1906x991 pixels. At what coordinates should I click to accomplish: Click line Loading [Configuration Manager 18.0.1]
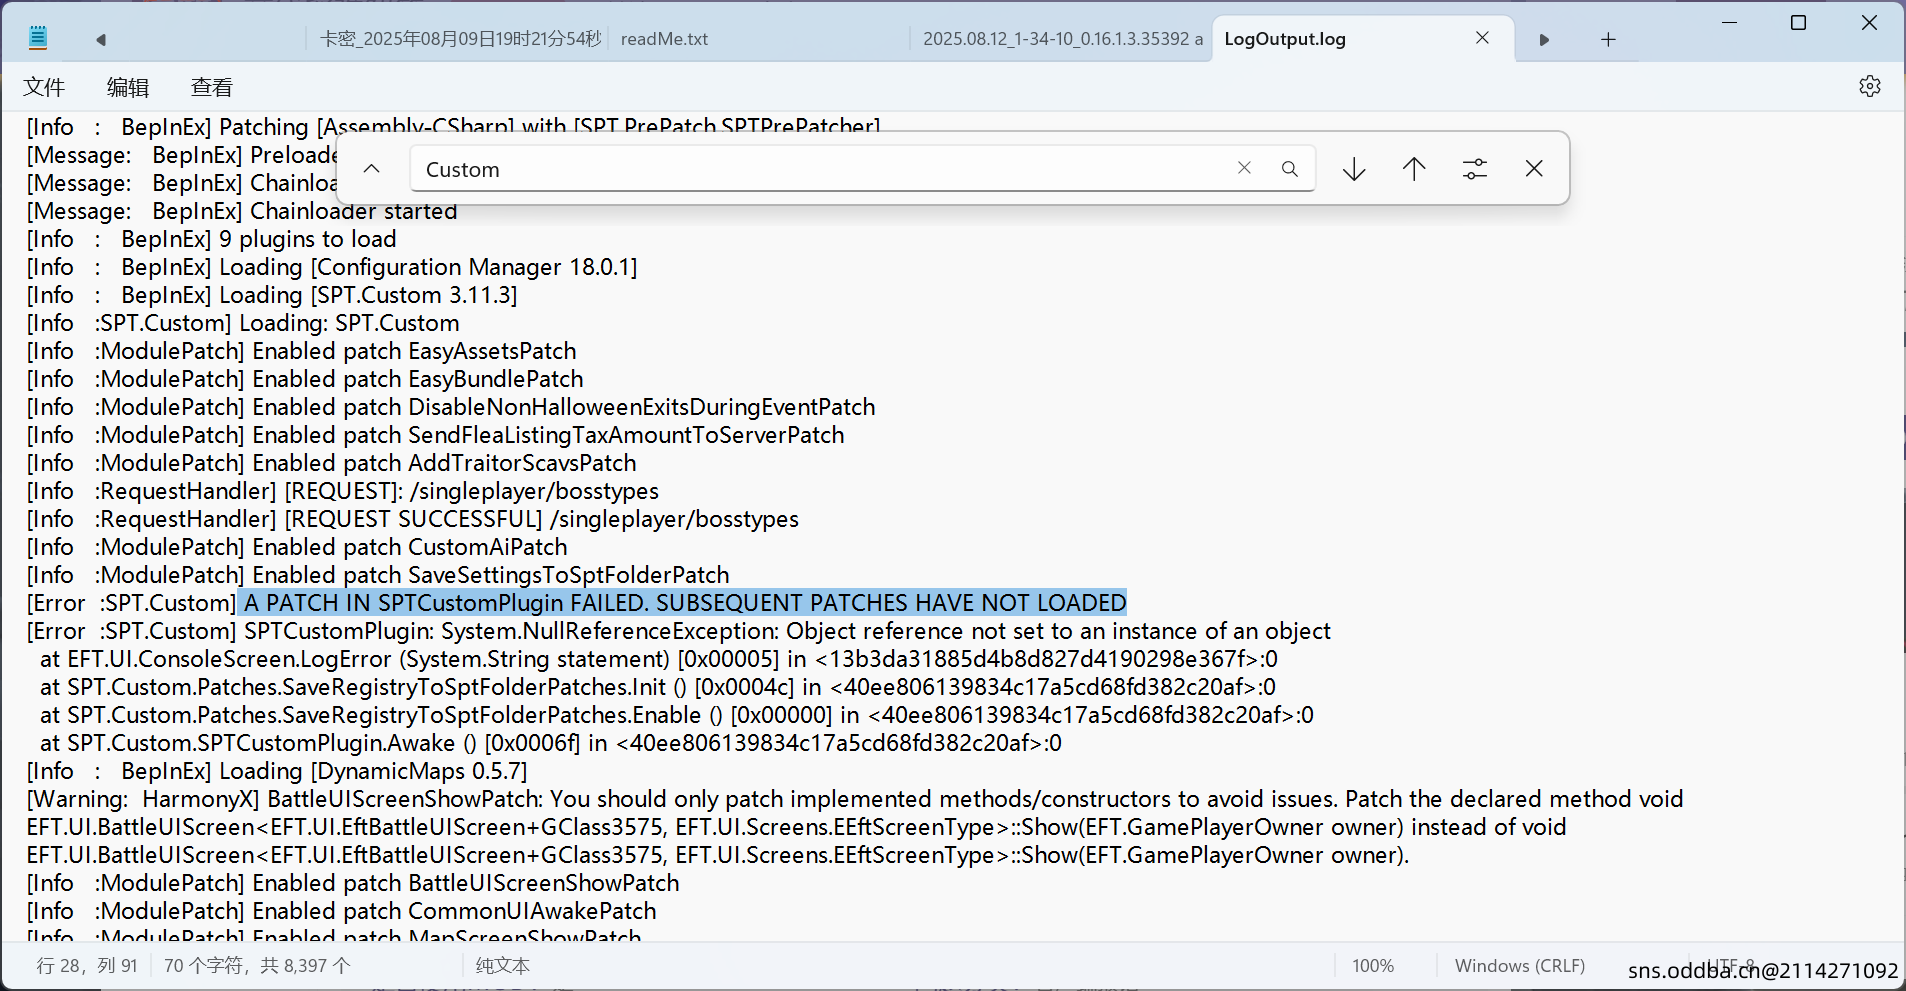[x=332, y=267]
